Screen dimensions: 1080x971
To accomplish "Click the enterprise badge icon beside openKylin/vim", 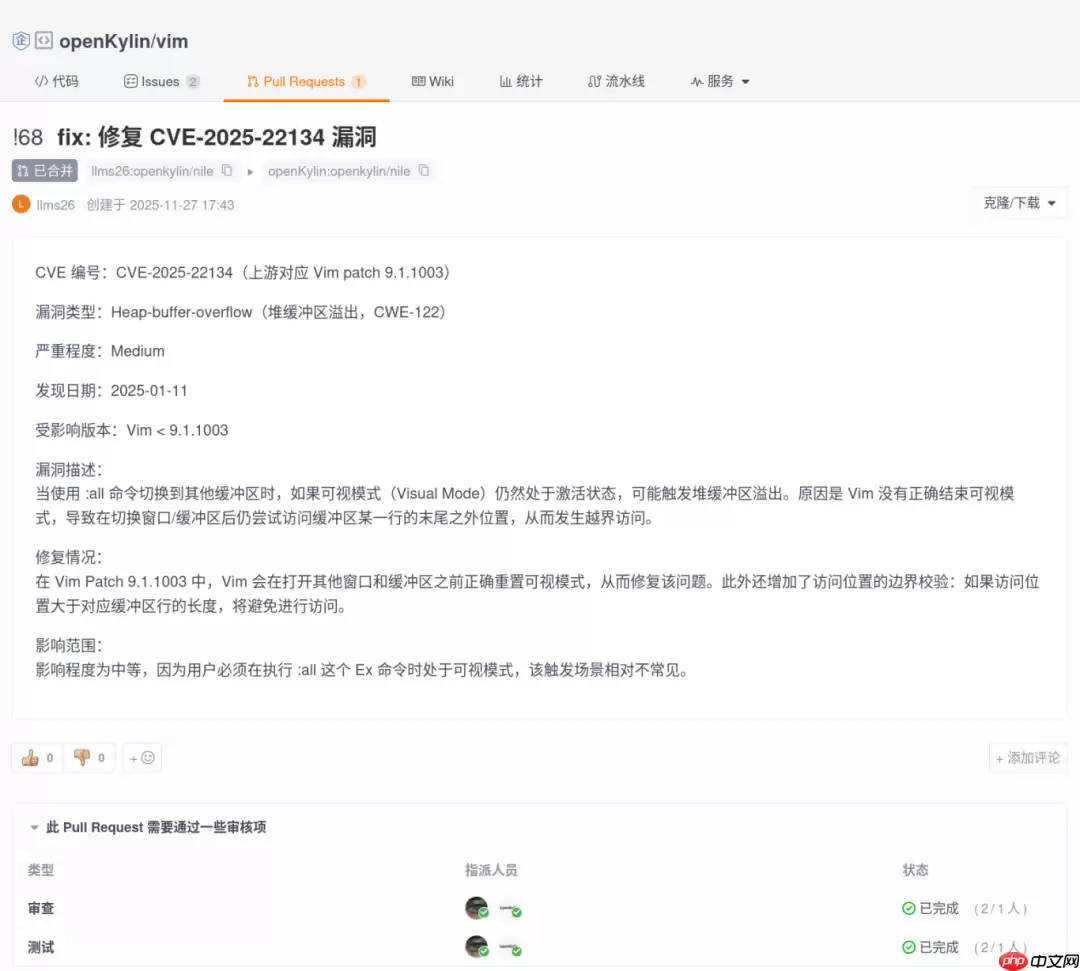I will (x=21, y=40).
